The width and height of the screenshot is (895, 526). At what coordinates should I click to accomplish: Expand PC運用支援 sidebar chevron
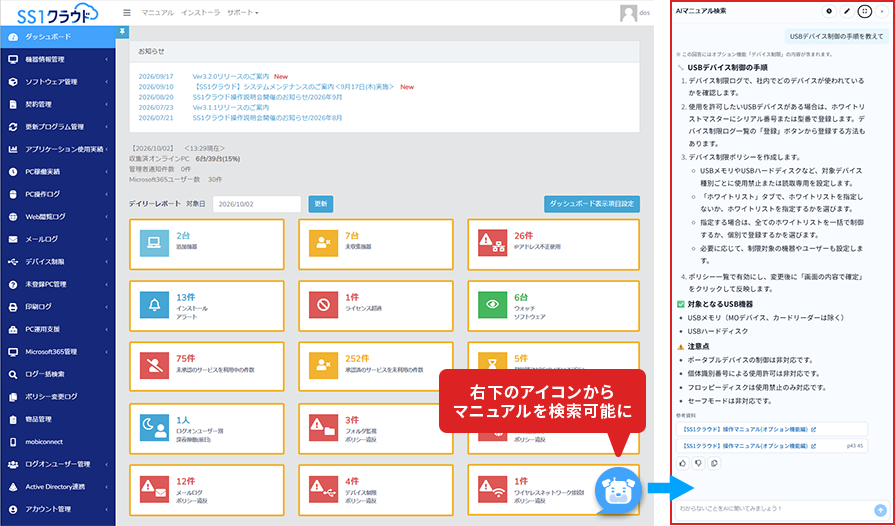tap(107, 329)
